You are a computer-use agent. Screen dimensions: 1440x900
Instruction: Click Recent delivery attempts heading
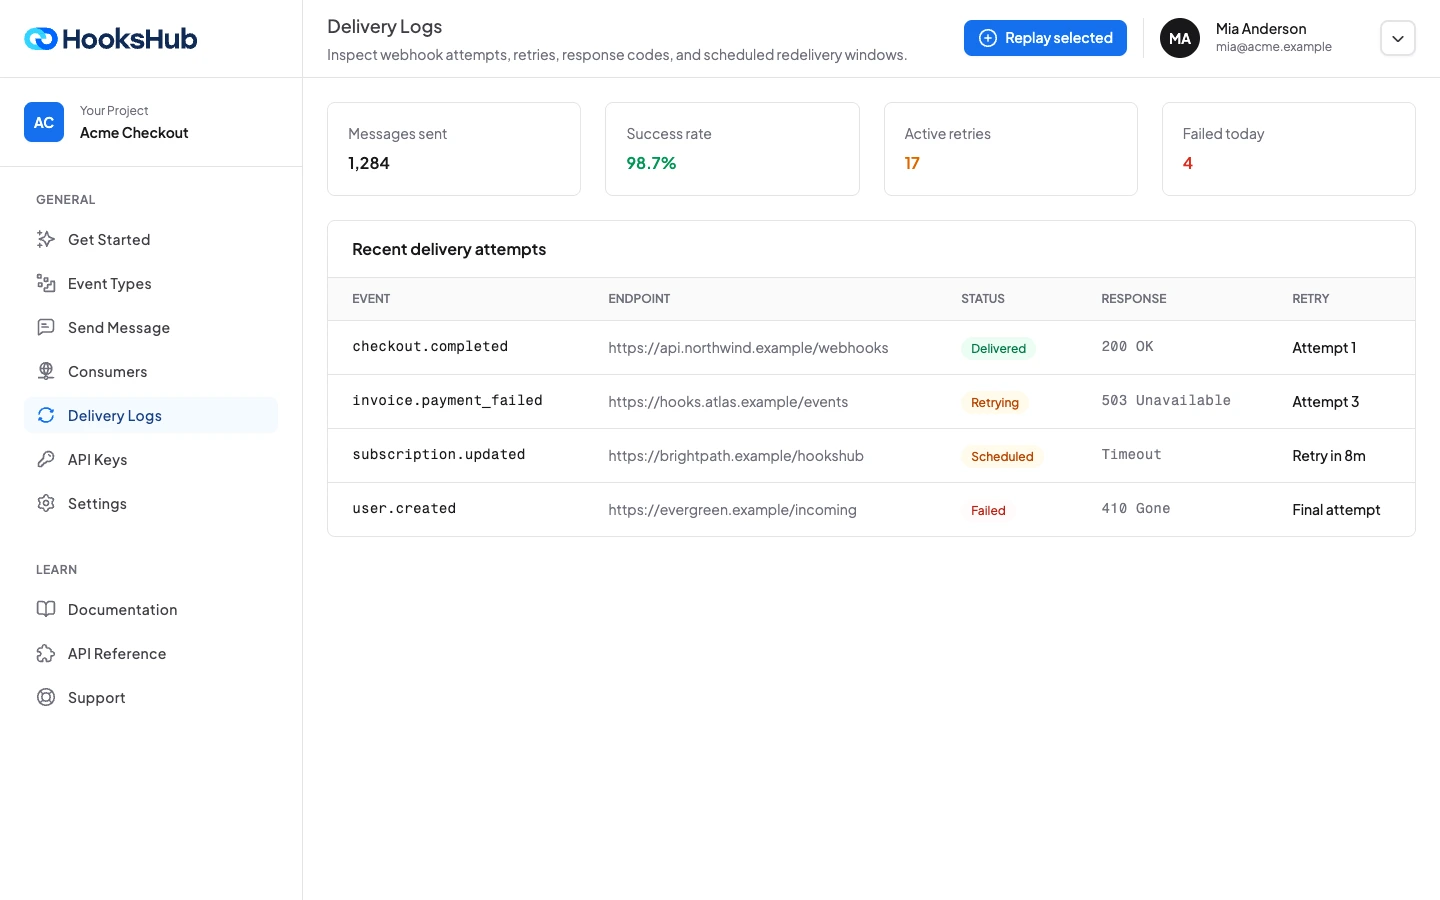pyautogui.click(x=449, y=249)
